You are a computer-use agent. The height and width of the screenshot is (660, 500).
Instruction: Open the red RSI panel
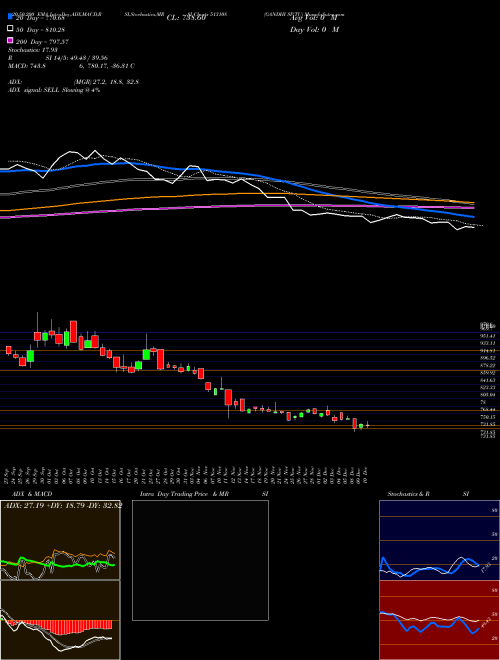439,620
